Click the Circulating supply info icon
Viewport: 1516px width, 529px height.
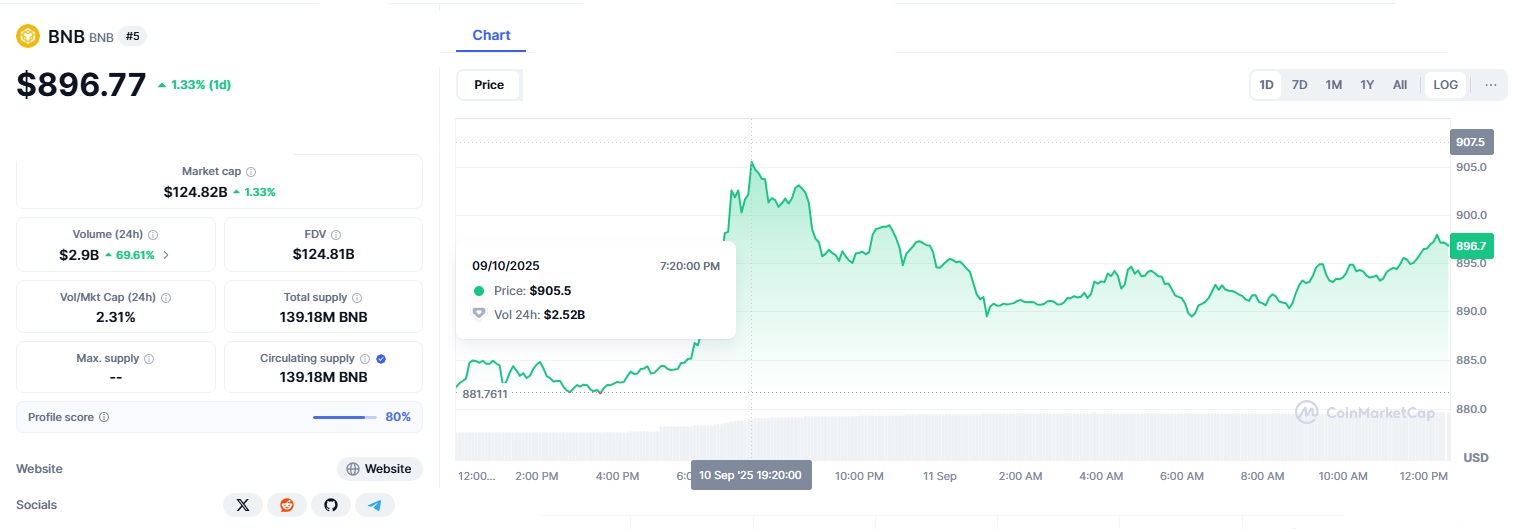click(x=365, y=359)
